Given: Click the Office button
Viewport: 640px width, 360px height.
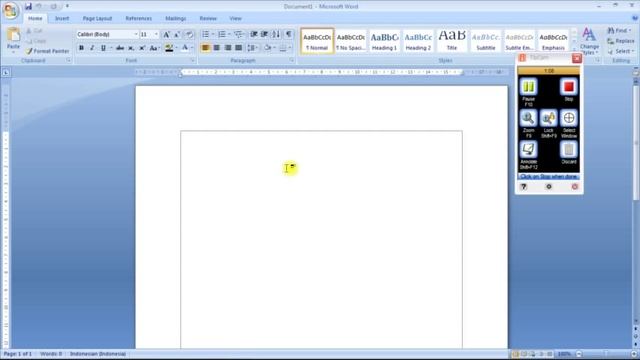Looking at the screenshot, I should (10, 10).
